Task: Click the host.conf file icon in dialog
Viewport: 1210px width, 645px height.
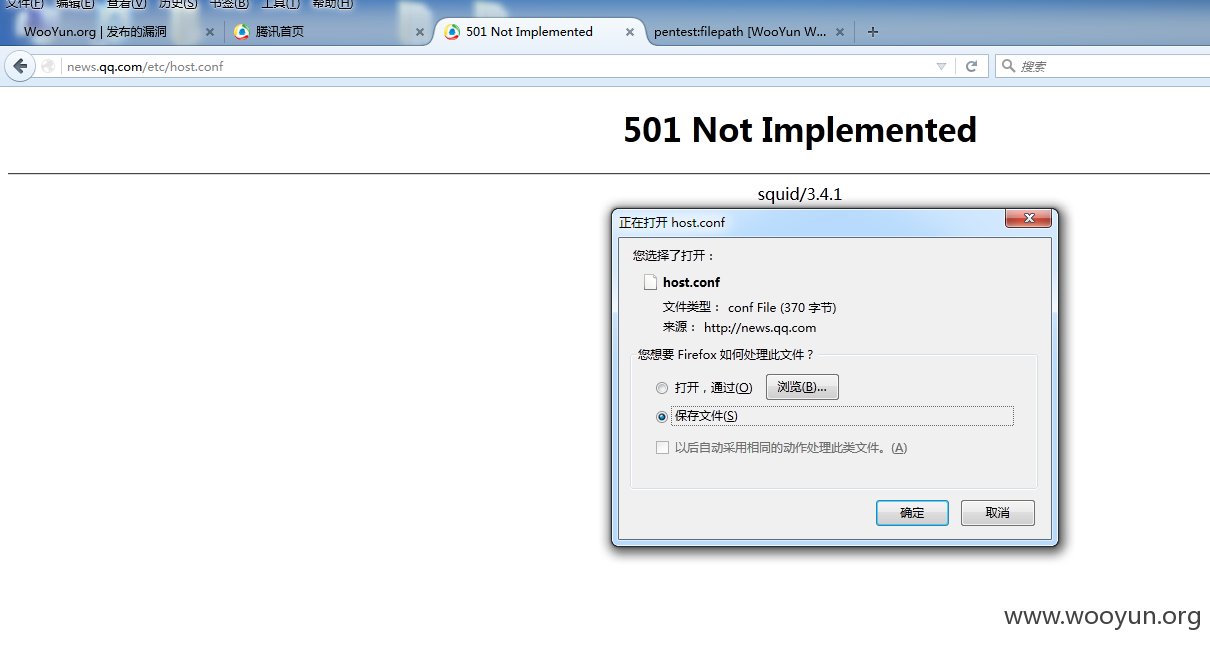Action: point(650,282)
